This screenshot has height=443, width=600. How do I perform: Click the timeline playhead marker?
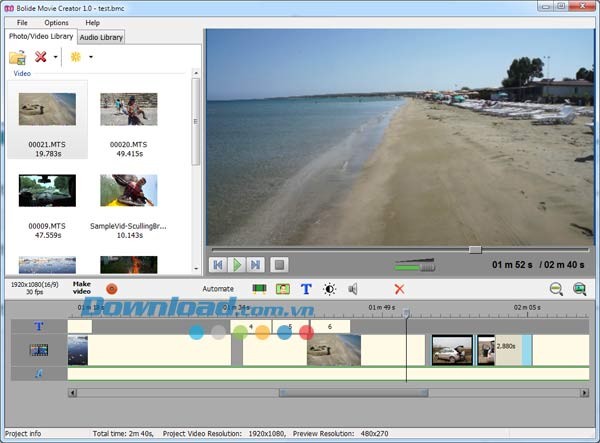(x=406, y=313)
